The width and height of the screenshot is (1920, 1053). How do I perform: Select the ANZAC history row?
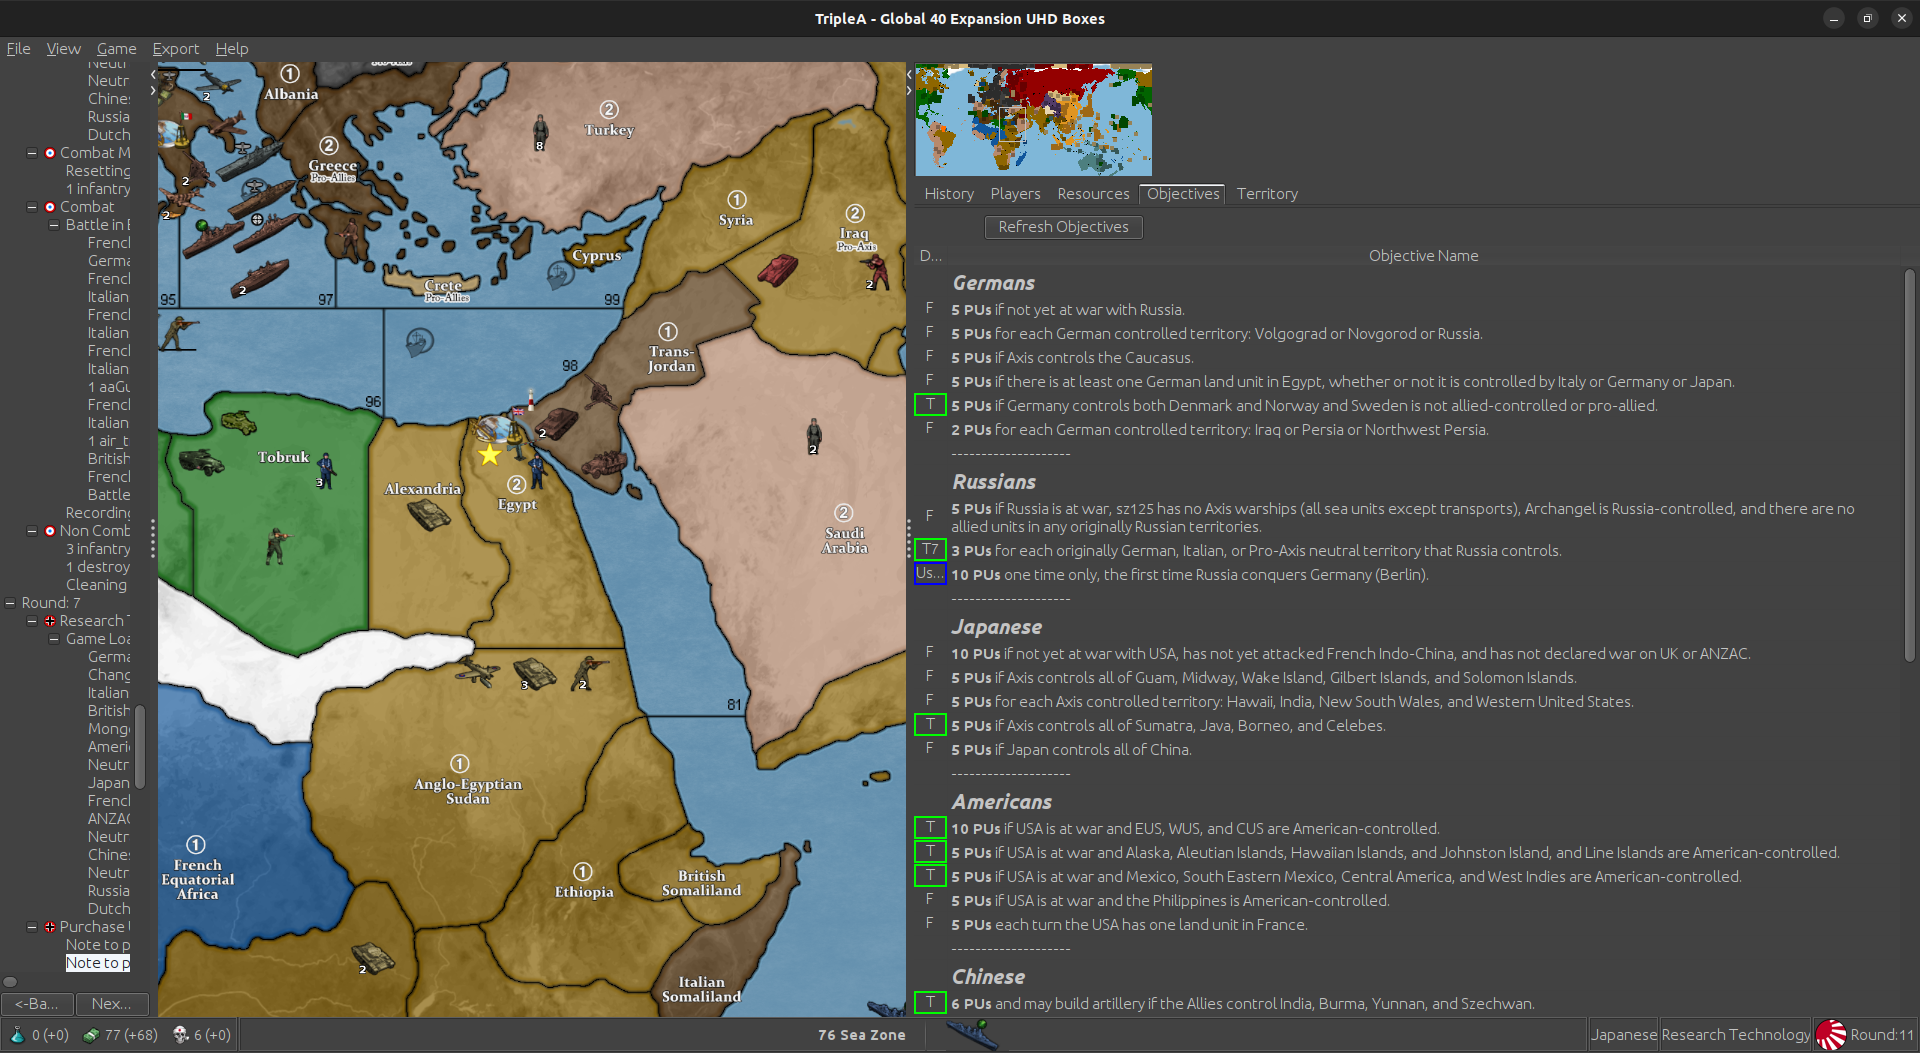[x=109, y=819]
